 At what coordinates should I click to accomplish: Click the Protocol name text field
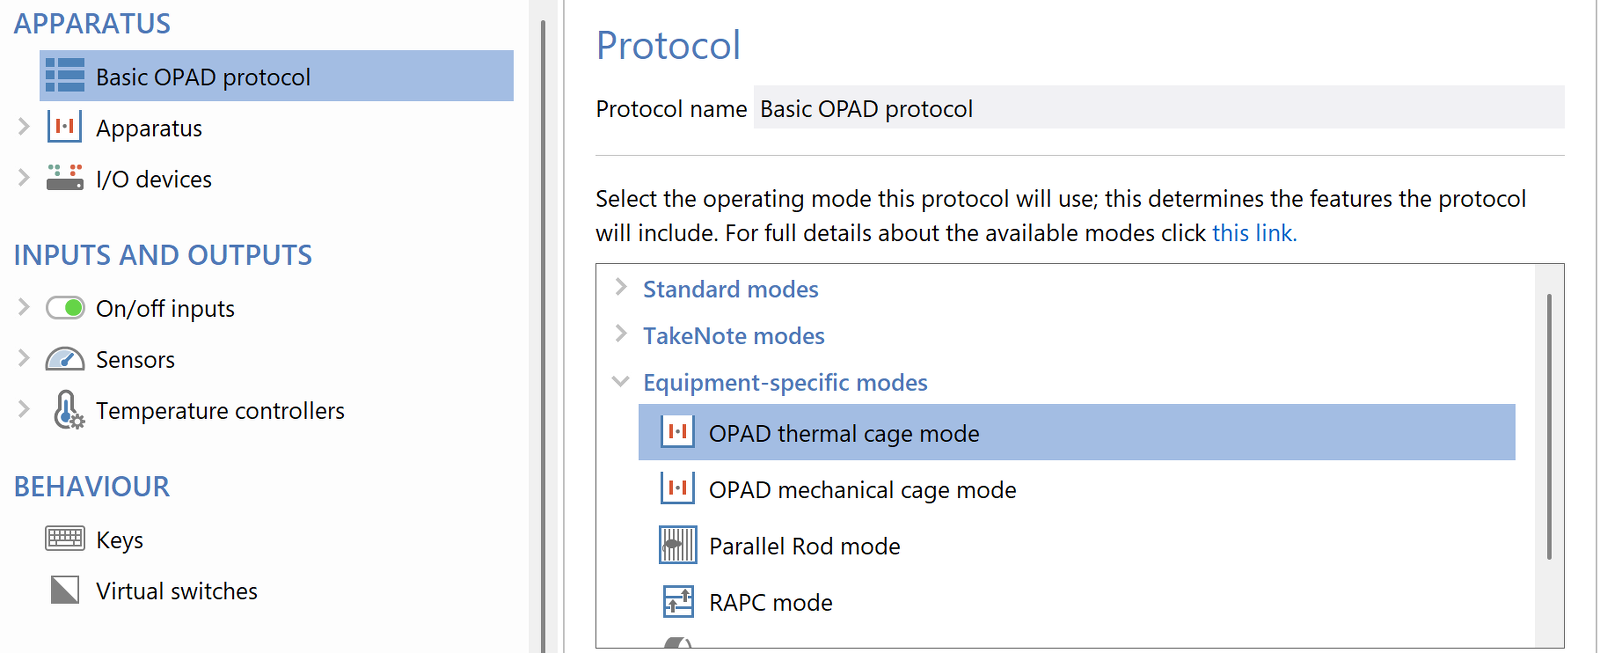pos(1158,108)
